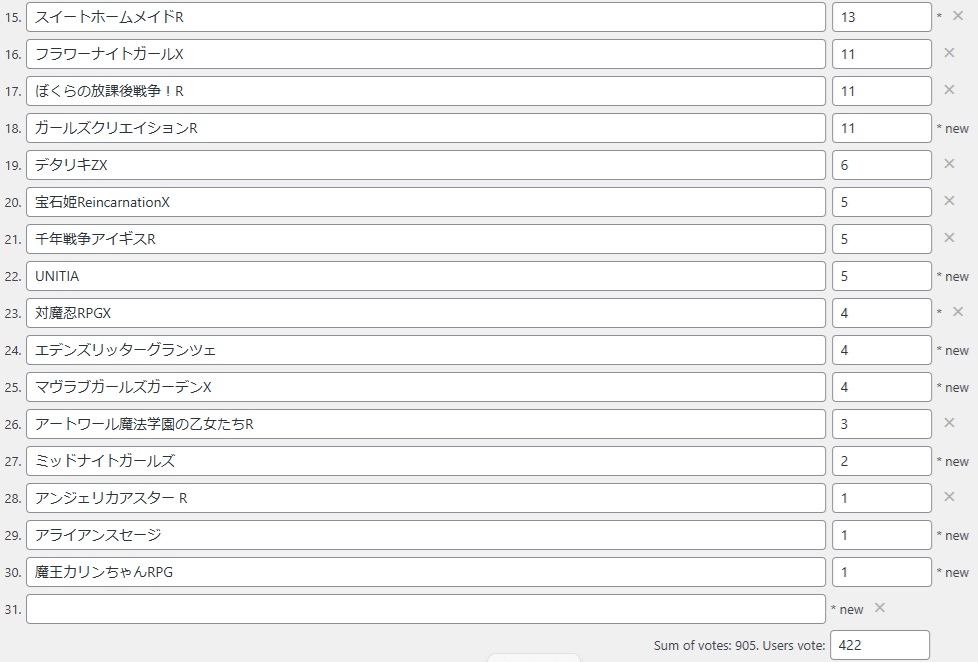Delete the アンジェリカアスター R answer
This screenshot has width=978, height=662.
(x=949, y=497)
